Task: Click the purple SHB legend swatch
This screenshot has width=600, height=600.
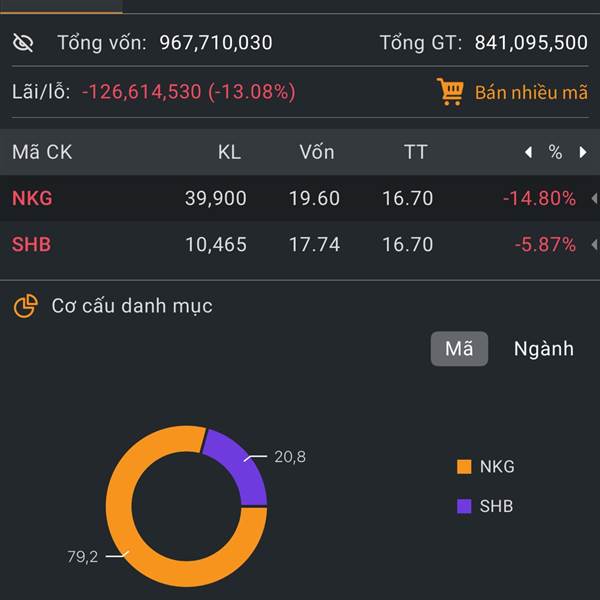Action: tap(464, 506)
